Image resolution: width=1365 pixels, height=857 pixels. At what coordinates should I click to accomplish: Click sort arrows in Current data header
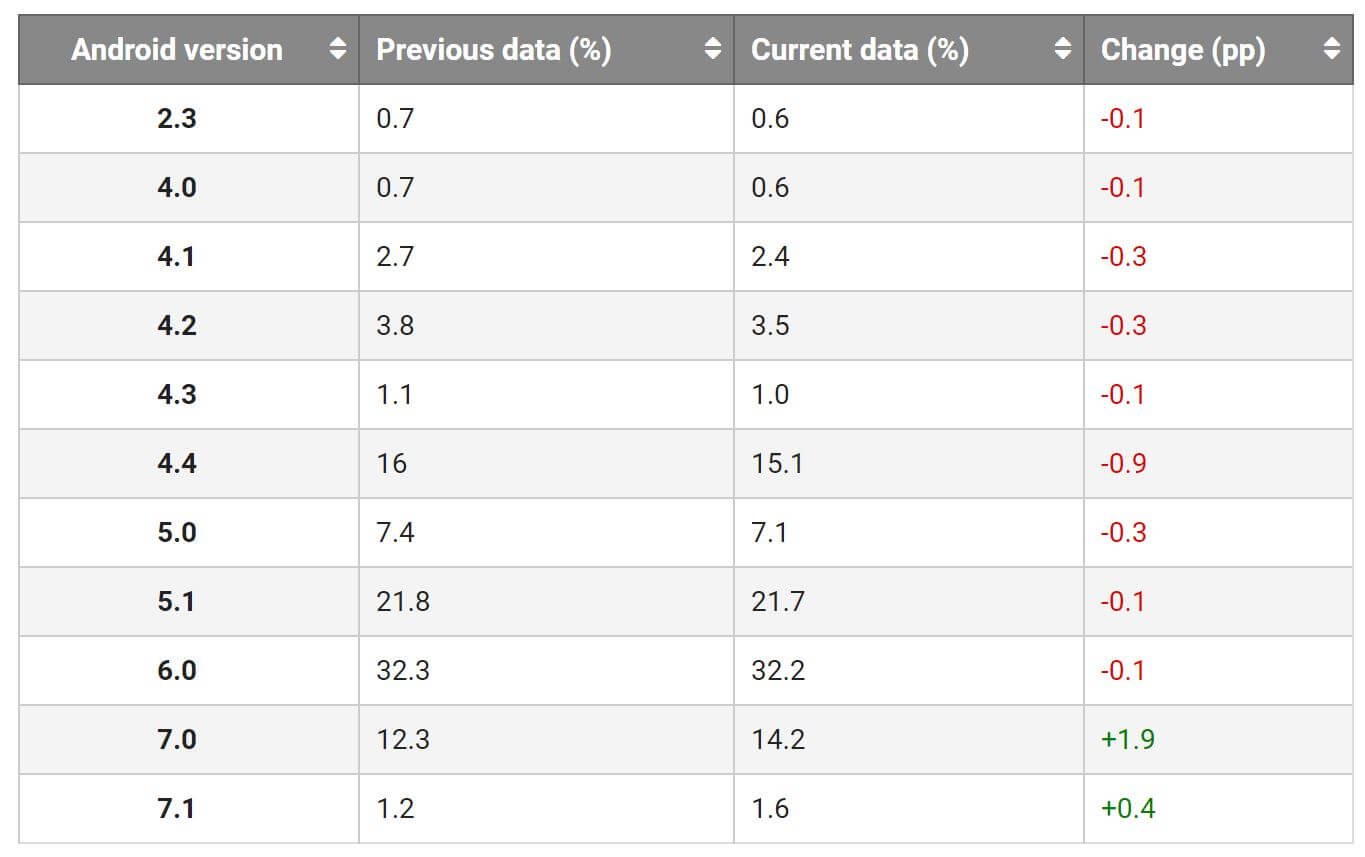tap(1063, 49)
